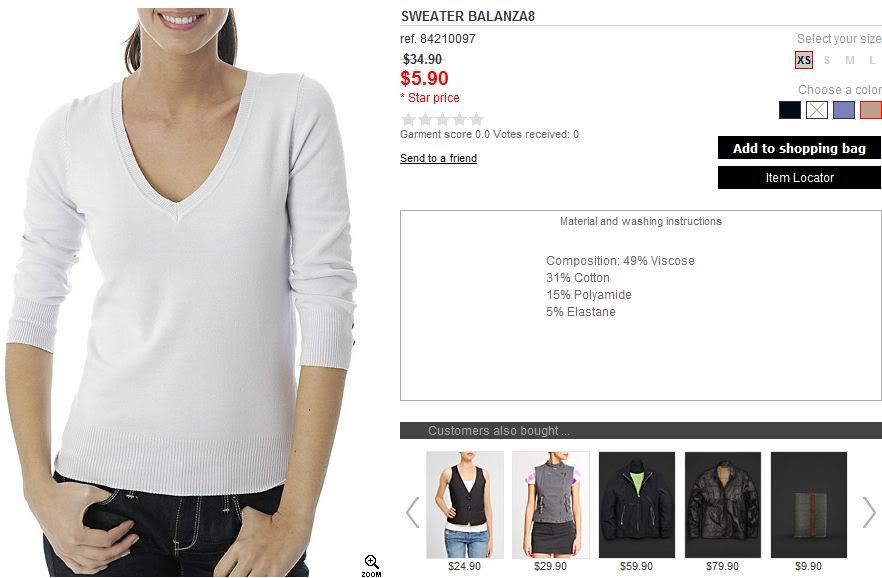Rate the garment with the first star
The image size is (882, 578).
click(x=408, y=119)
